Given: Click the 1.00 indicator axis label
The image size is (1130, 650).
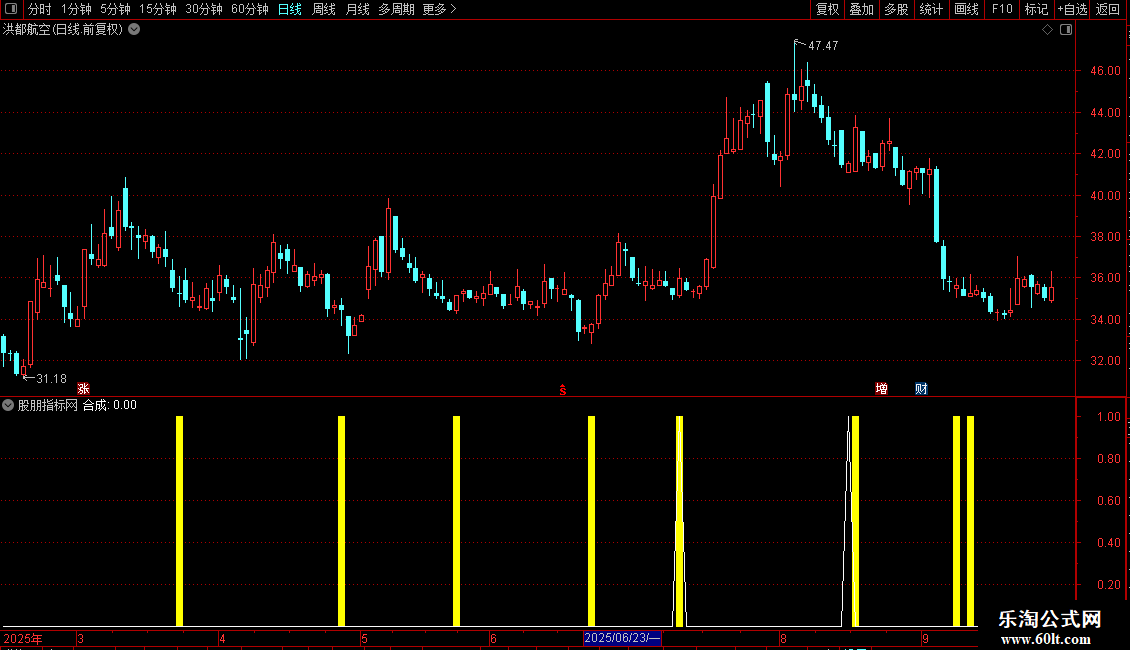Looking at the screenshot, I should (1108, 417).
